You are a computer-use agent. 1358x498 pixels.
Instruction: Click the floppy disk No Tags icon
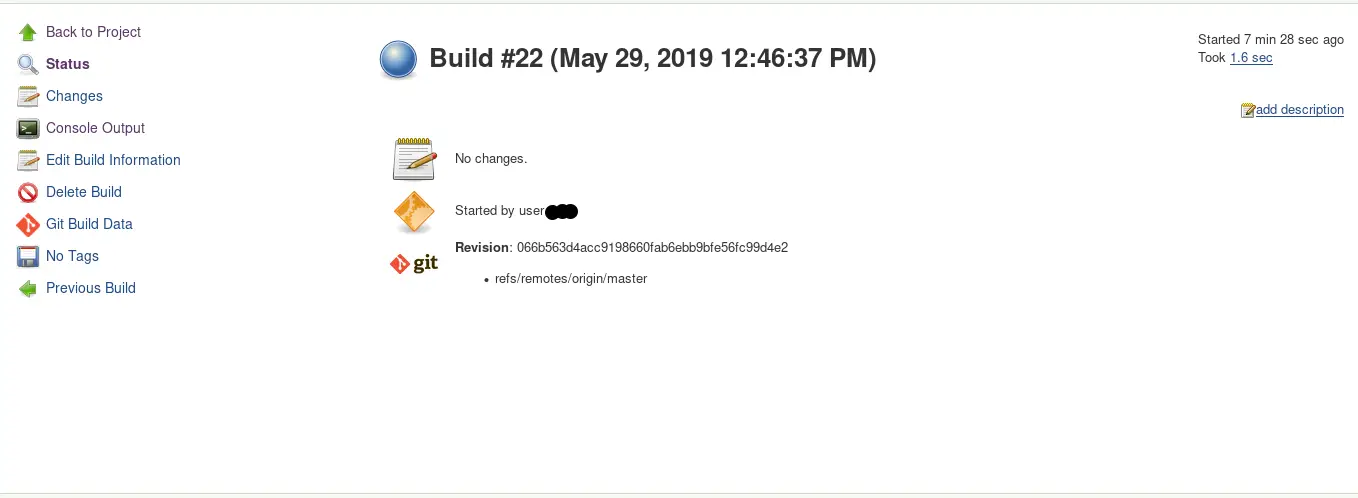[28, 256]
